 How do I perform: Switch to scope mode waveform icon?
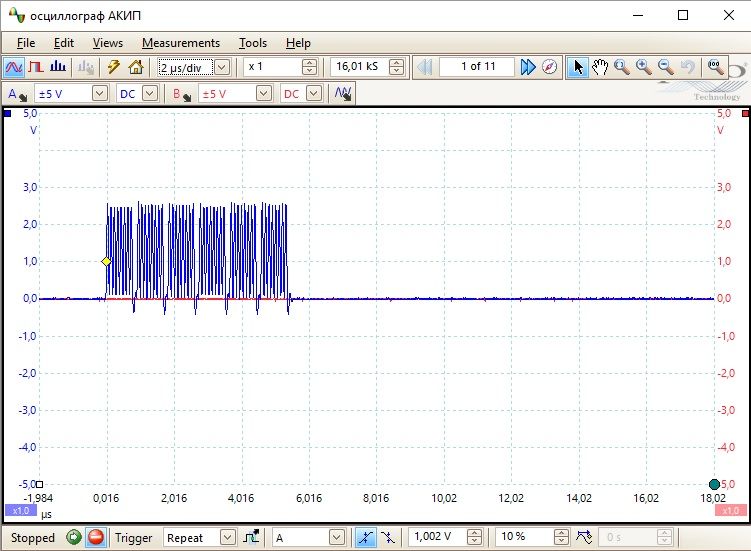point(13,67)
